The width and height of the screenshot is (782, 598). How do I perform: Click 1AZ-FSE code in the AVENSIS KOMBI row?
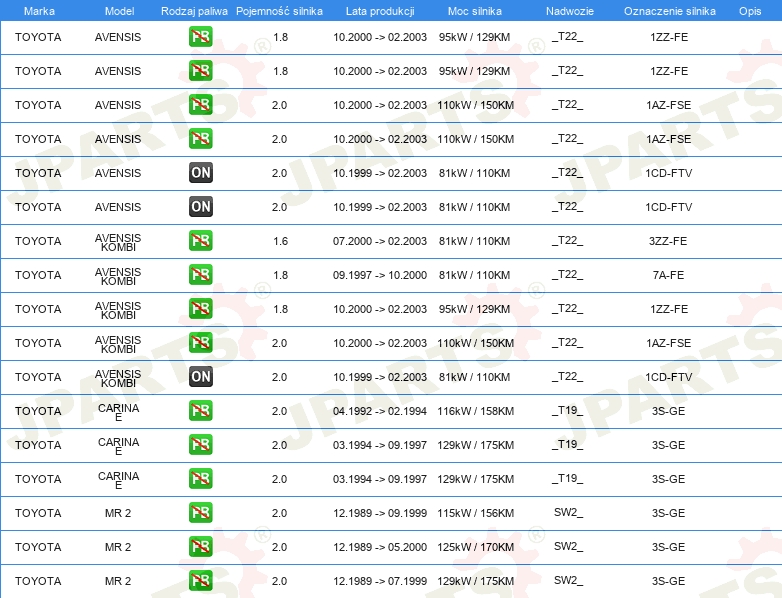click(668, 343)
